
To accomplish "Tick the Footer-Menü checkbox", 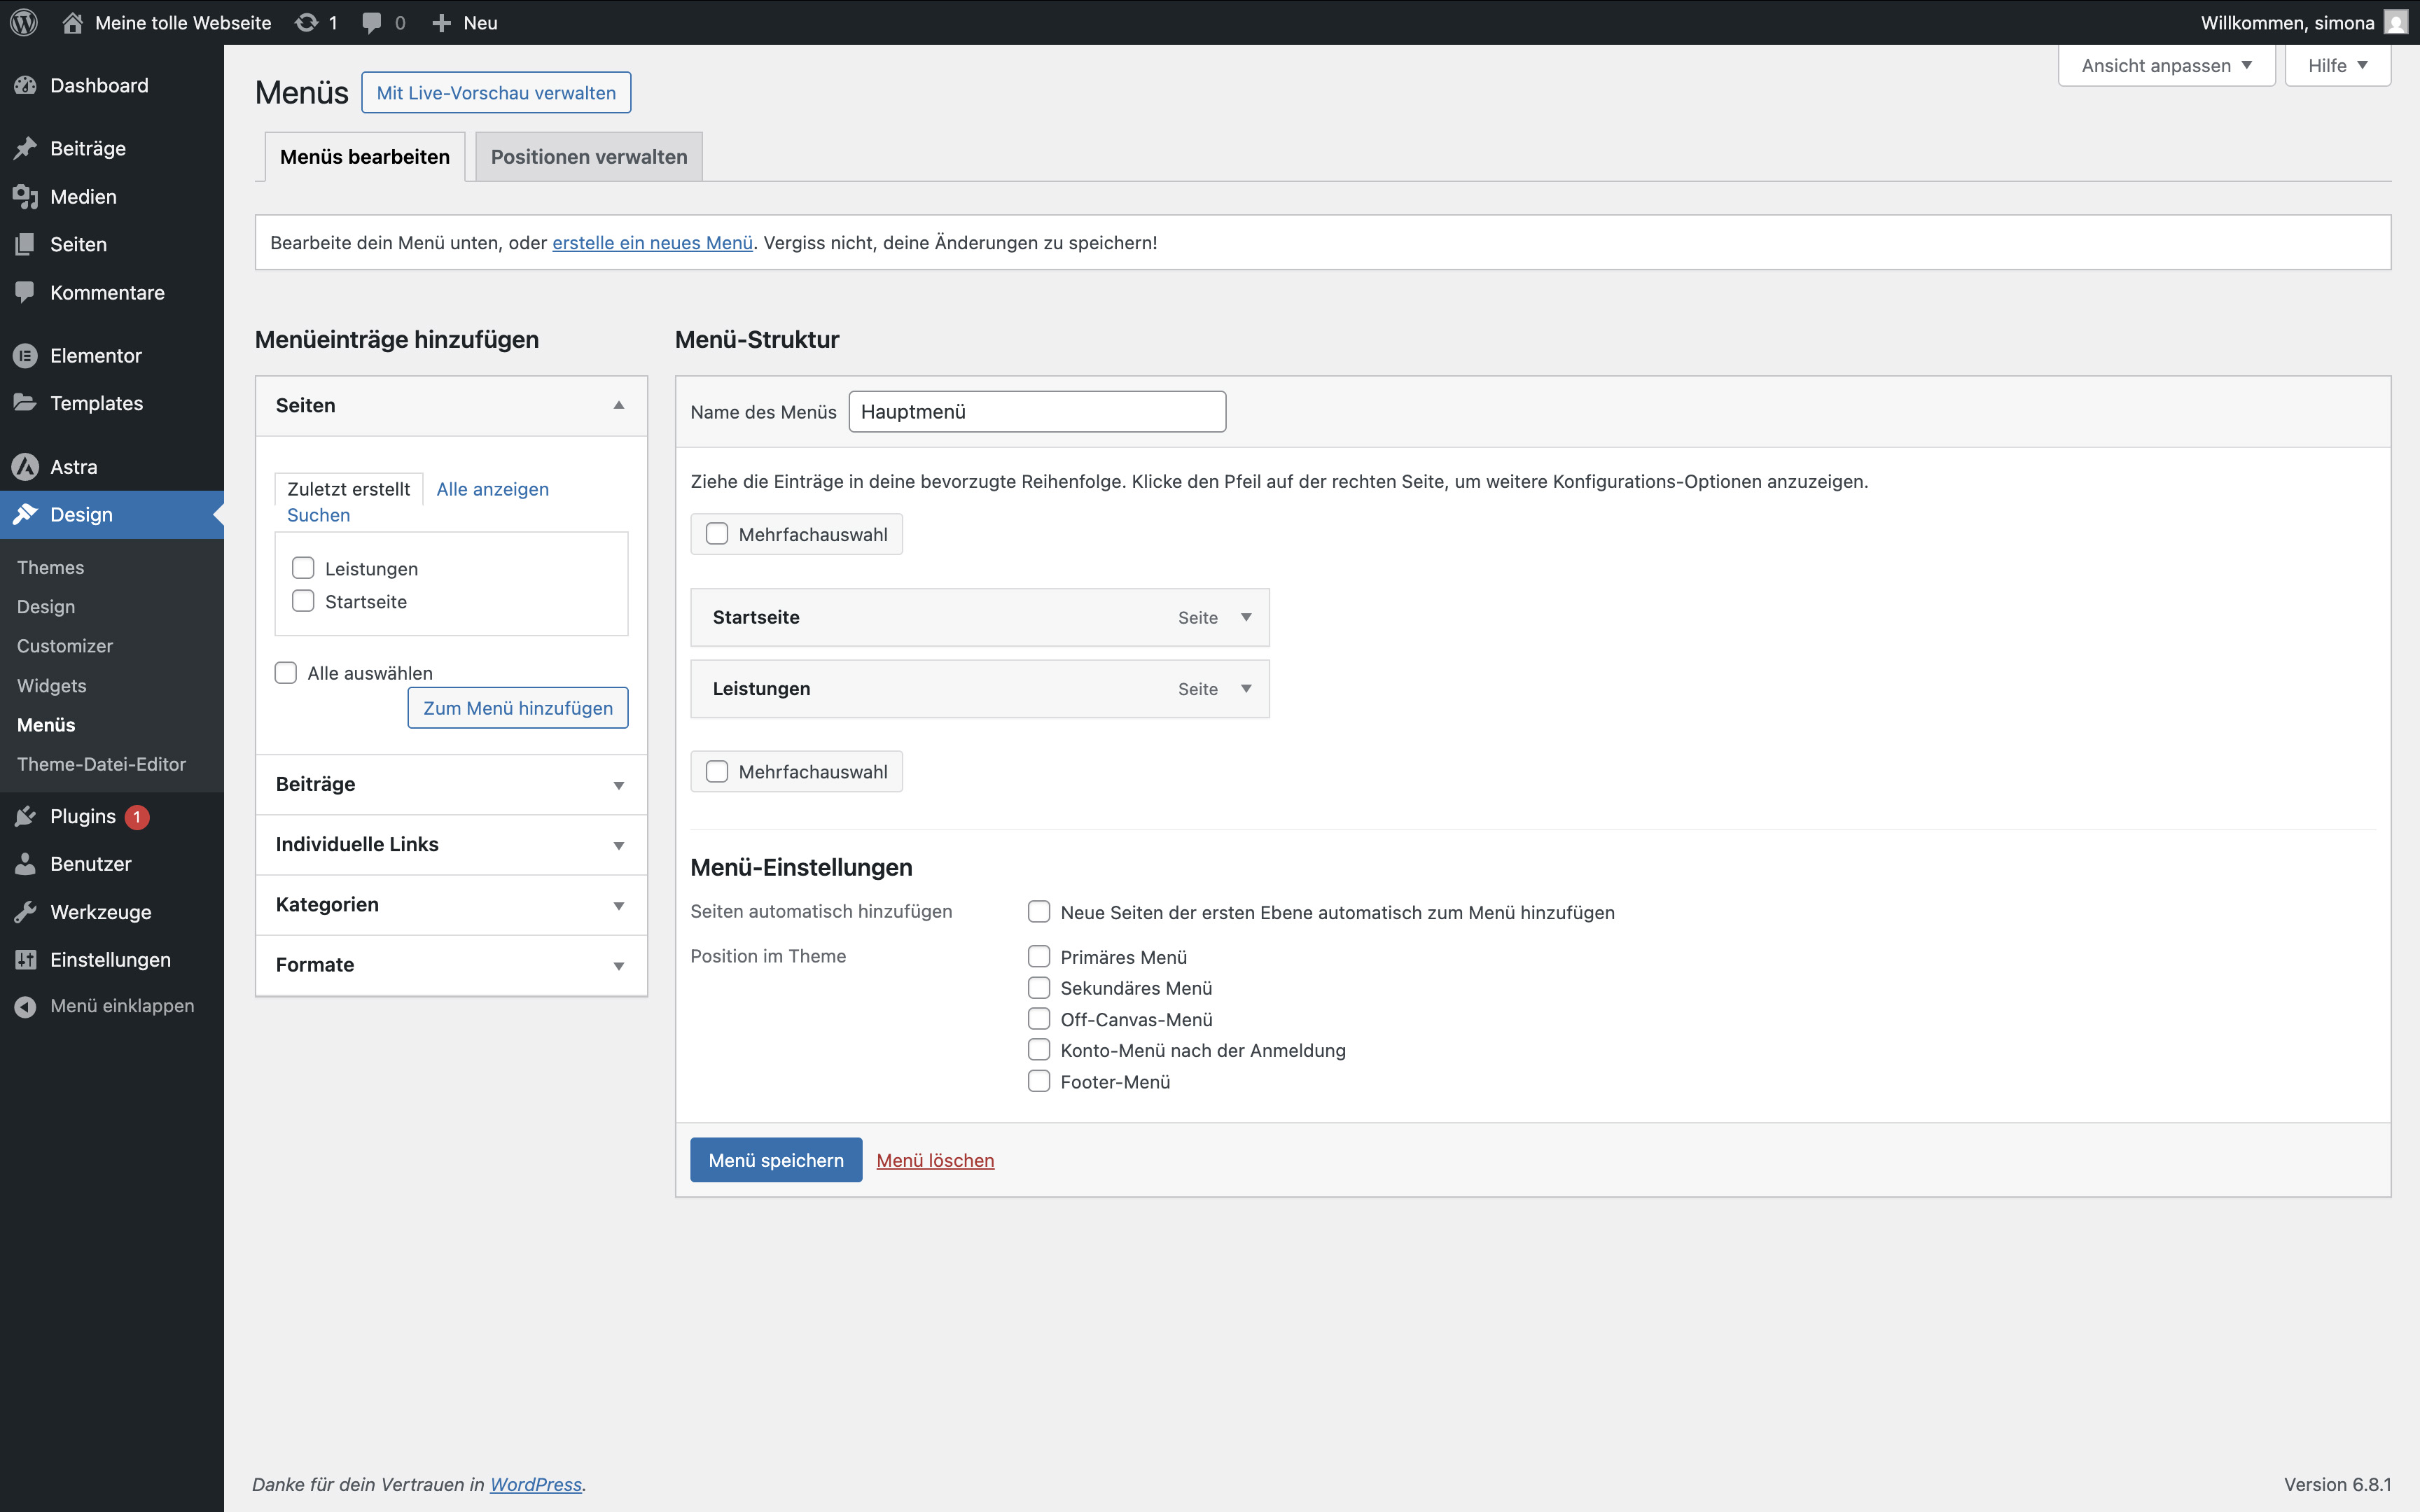I will point(1039,1081).
